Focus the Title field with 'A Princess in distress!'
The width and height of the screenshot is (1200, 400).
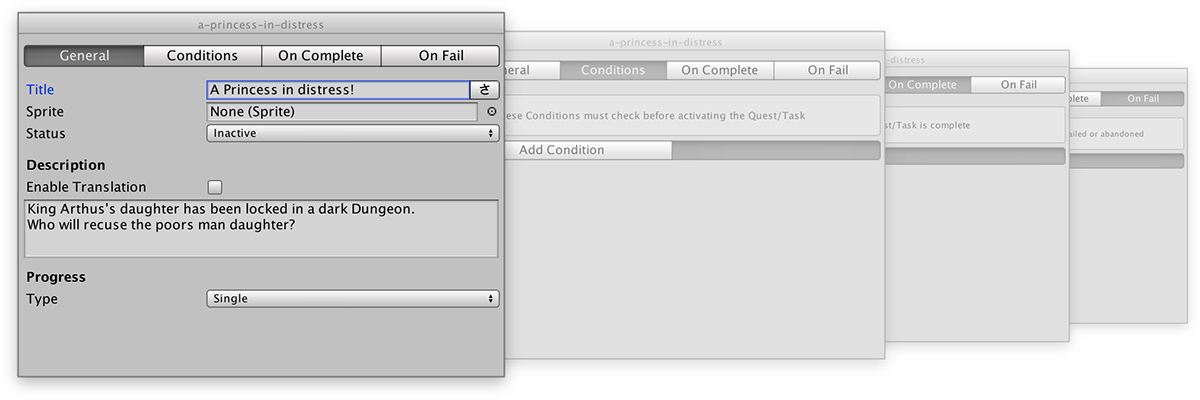[x=338, y=90]
